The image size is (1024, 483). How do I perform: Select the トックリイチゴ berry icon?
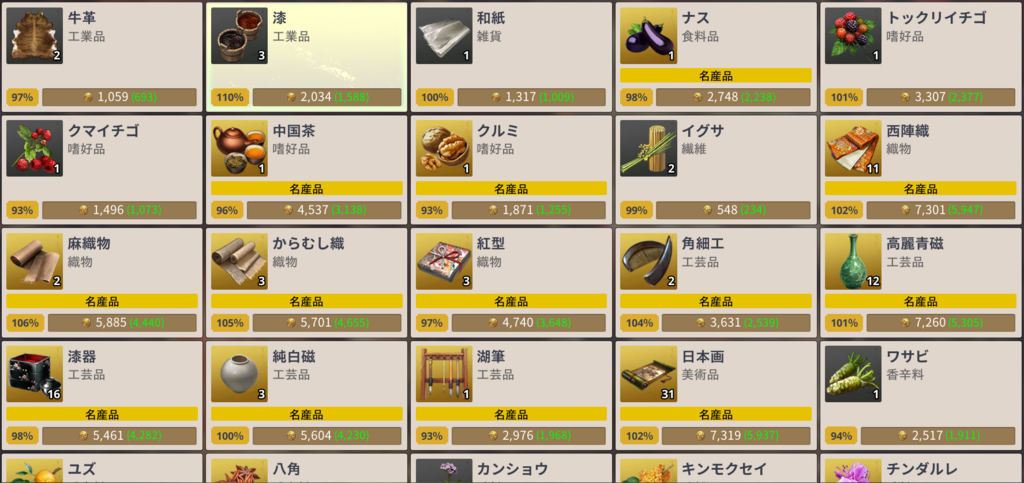click(853, 36)
